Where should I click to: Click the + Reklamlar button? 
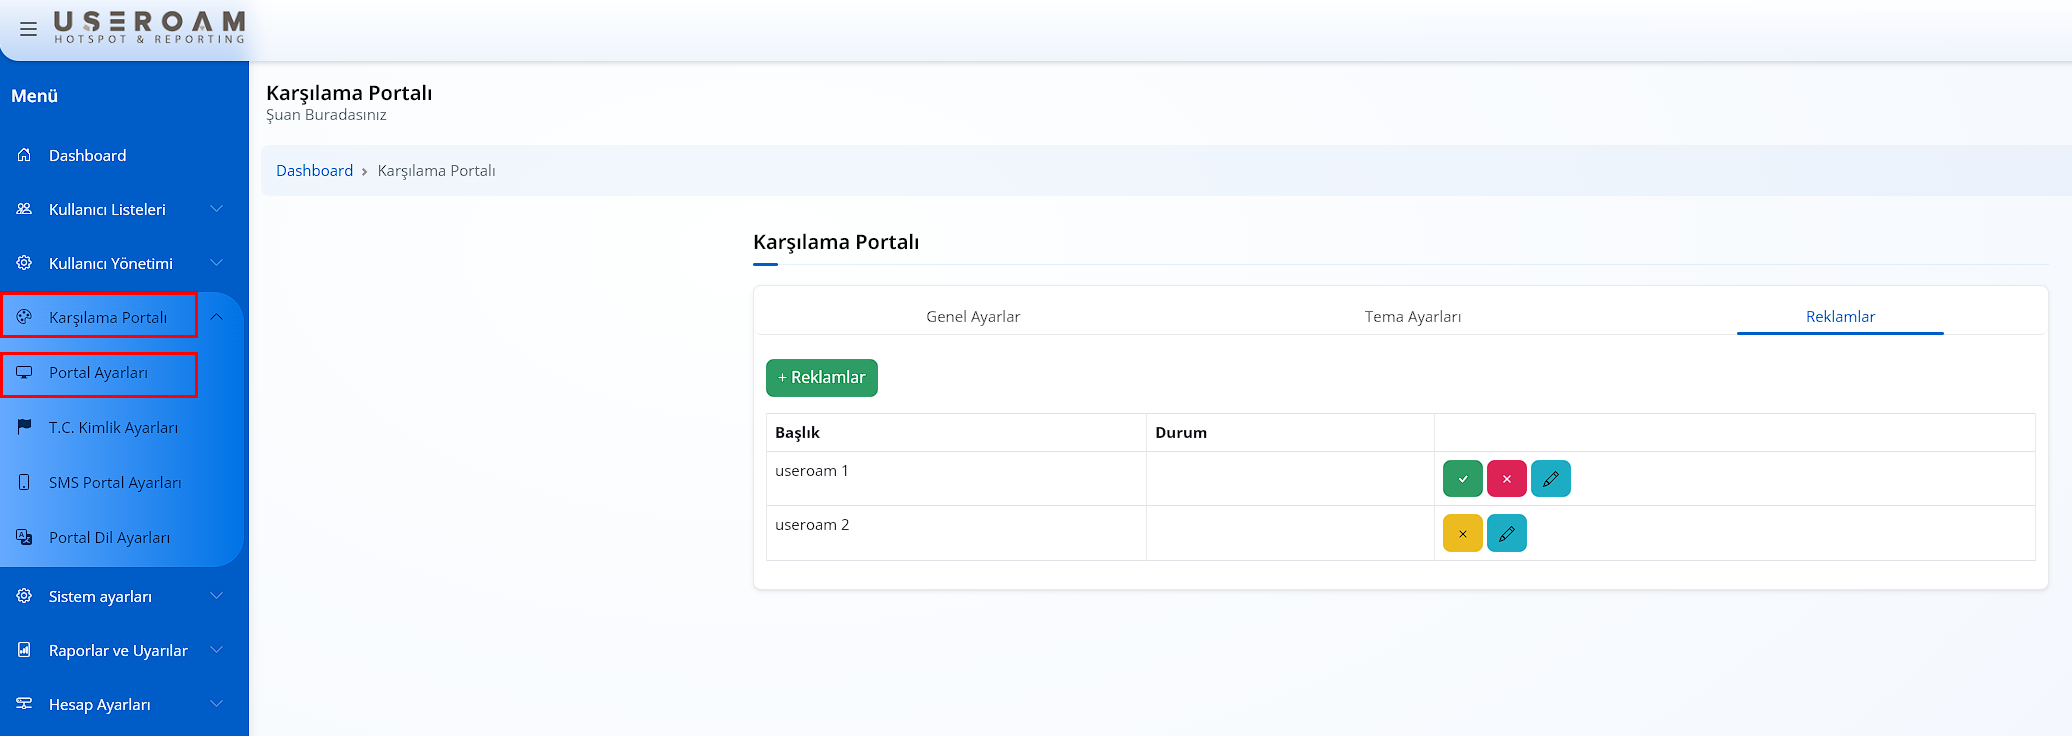click(821, 378)
